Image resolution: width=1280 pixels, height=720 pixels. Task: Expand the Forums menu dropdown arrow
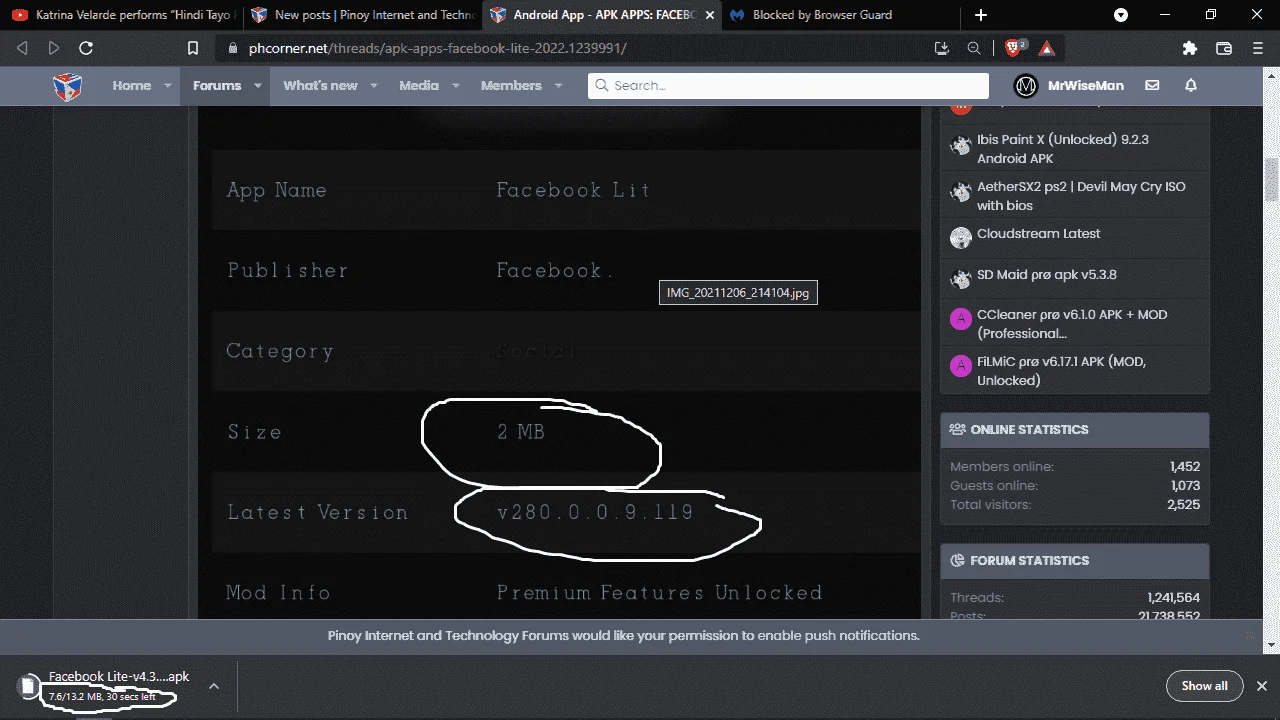click(x=258, y=86)
